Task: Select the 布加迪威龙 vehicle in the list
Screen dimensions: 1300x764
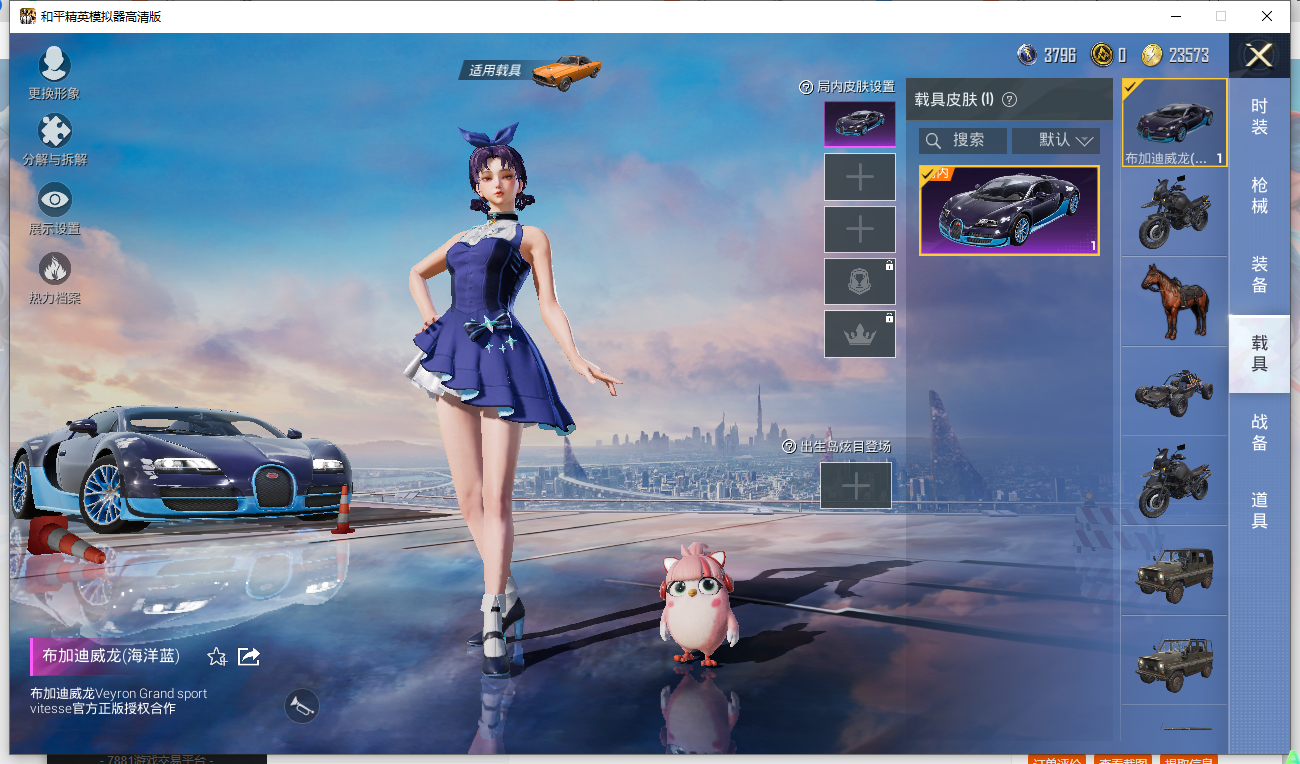Action: pyautogui.click(x=1174, y=122)
